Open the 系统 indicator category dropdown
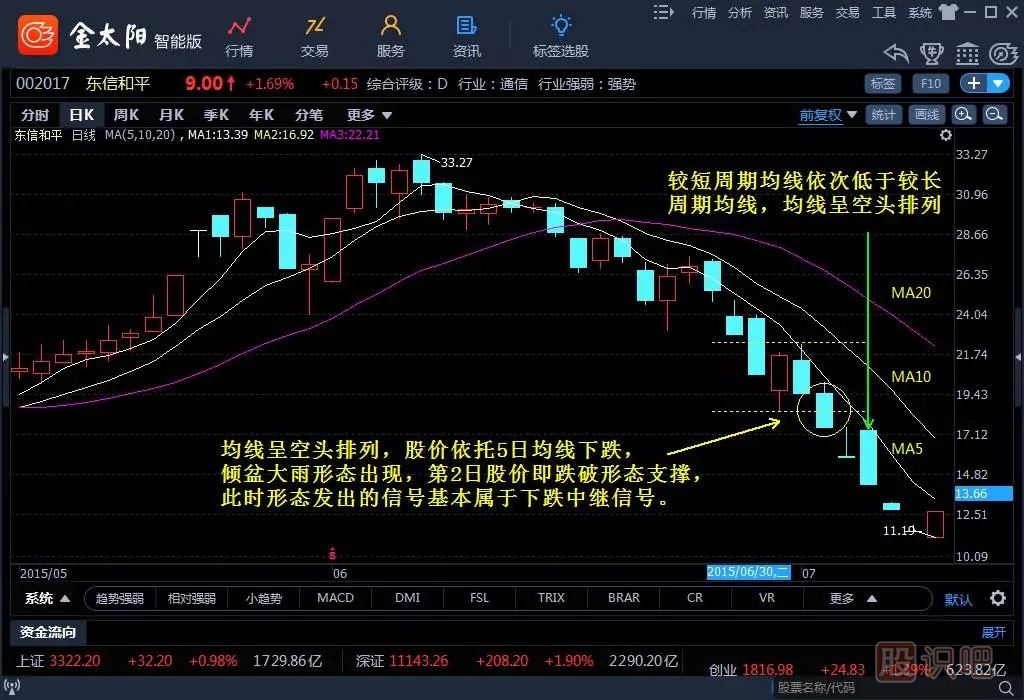This screenshot has width=1024, height=700. 42,597
